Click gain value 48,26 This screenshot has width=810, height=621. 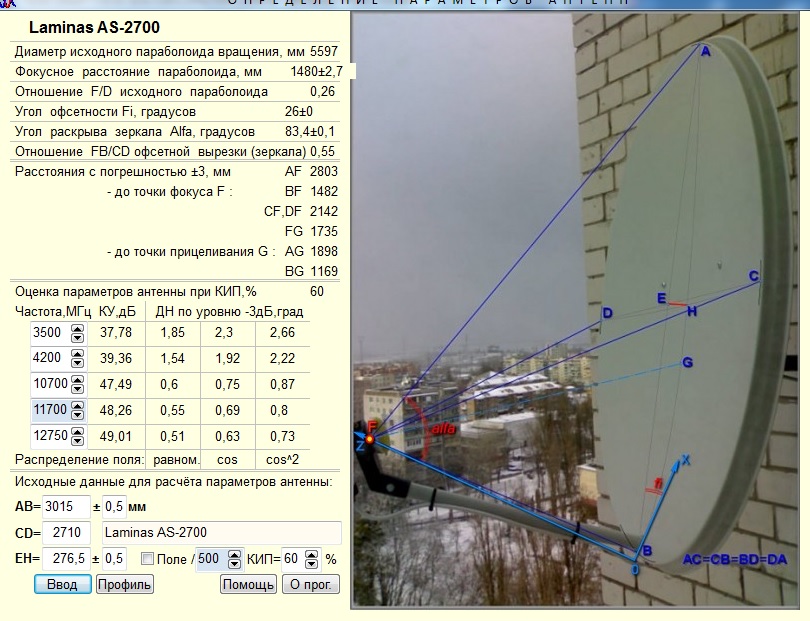[116, 411]
